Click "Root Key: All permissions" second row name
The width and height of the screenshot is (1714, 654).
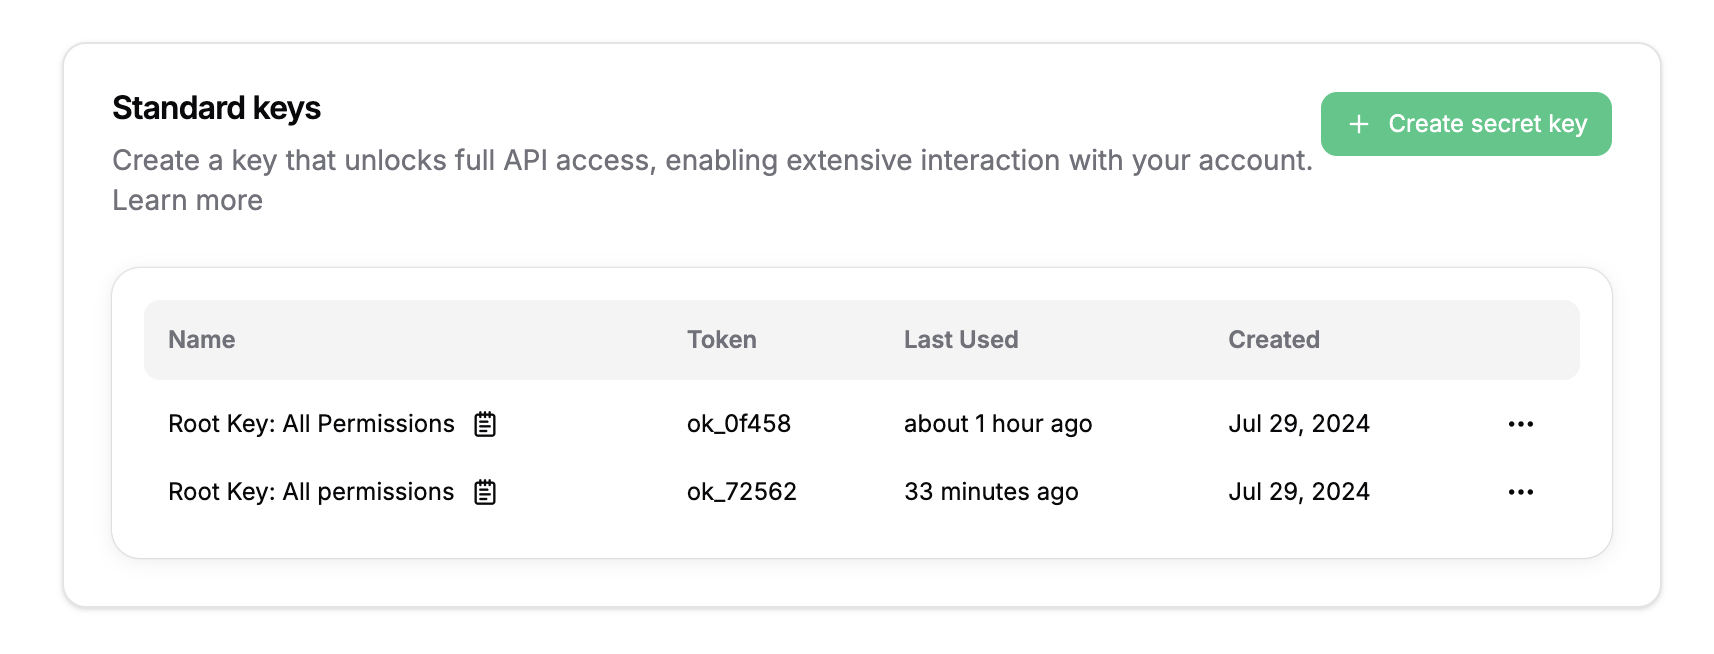311,492
